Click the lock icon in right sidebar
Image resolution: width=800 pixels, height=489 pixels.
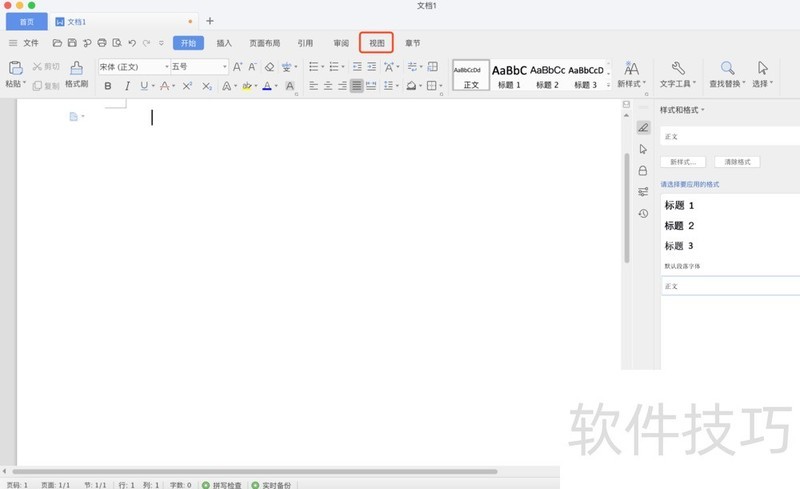click(x=643, y=171)
